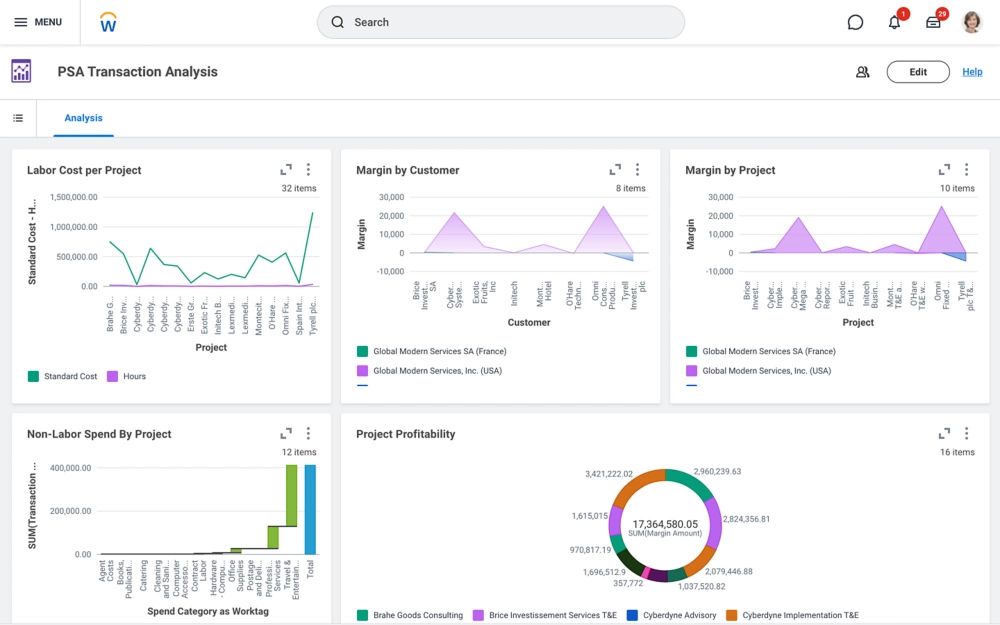The height and width of the screenshot is (625, 1000).
Task: Toggle the Hours legend series
Action: pyautogui.click(x=126, y=377)
